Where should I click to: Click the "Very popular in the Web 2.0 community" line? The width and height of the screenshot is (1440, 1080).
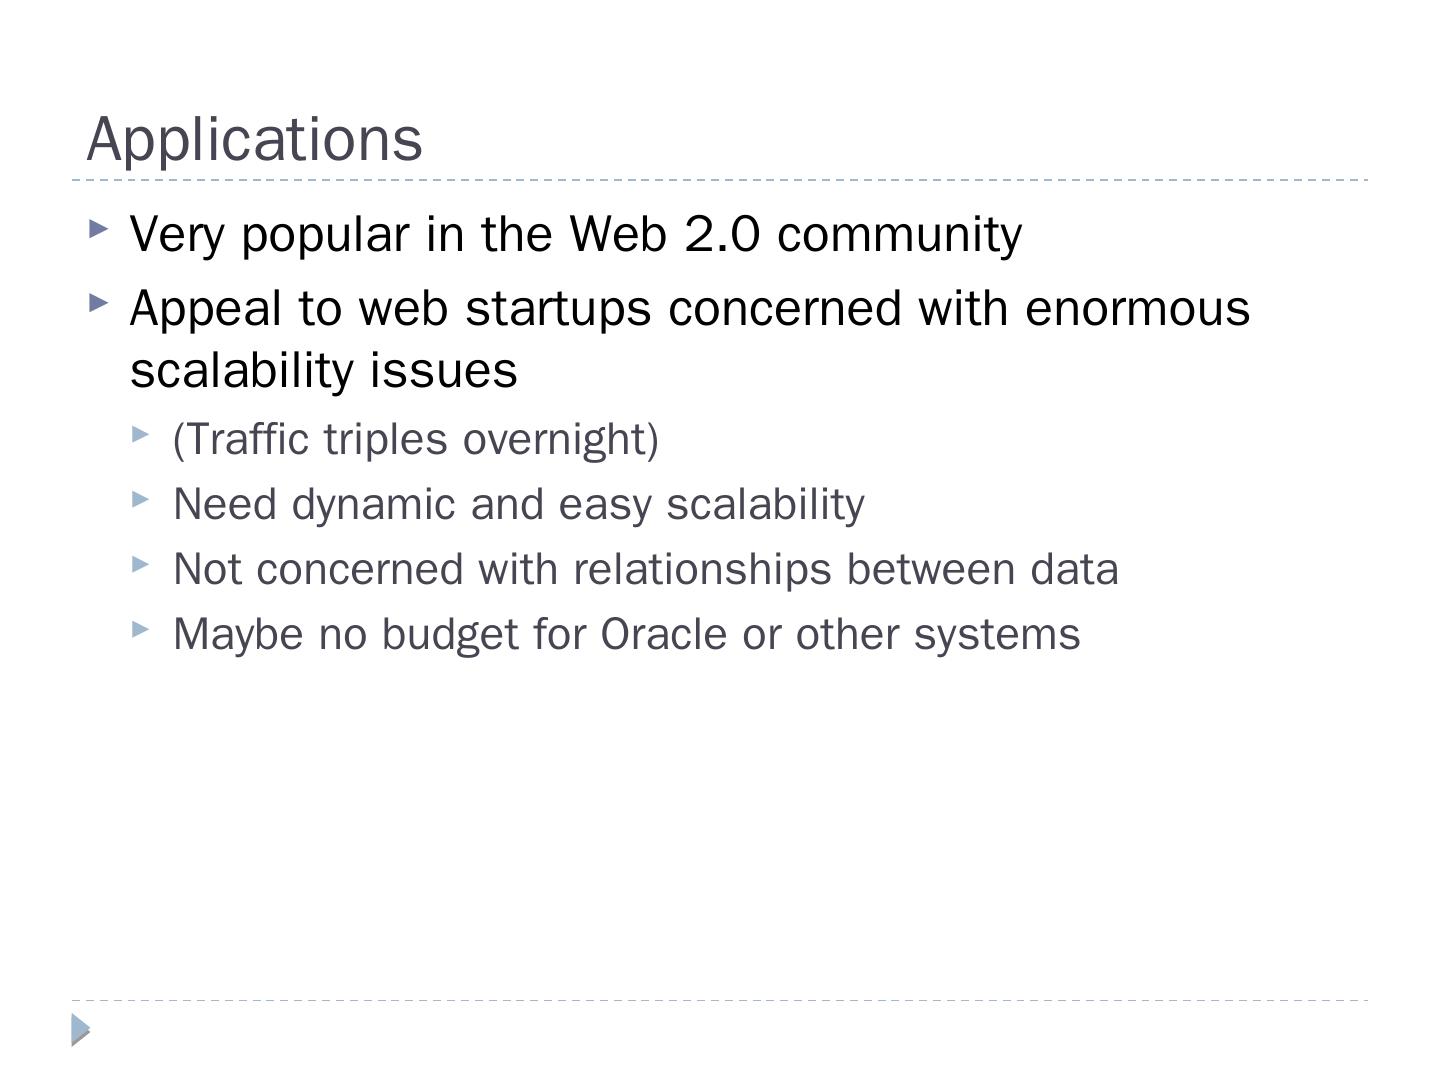[575, 234]
